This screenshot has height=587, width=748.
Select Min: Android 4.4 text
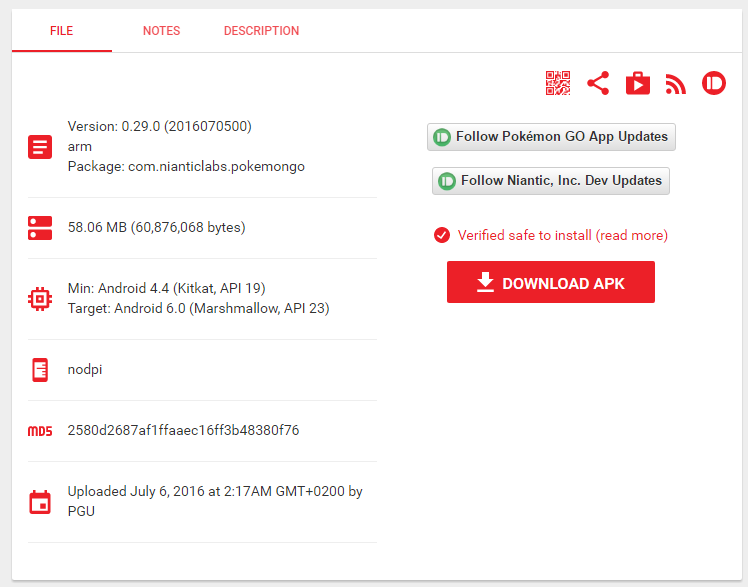click(x=166, y=288)
